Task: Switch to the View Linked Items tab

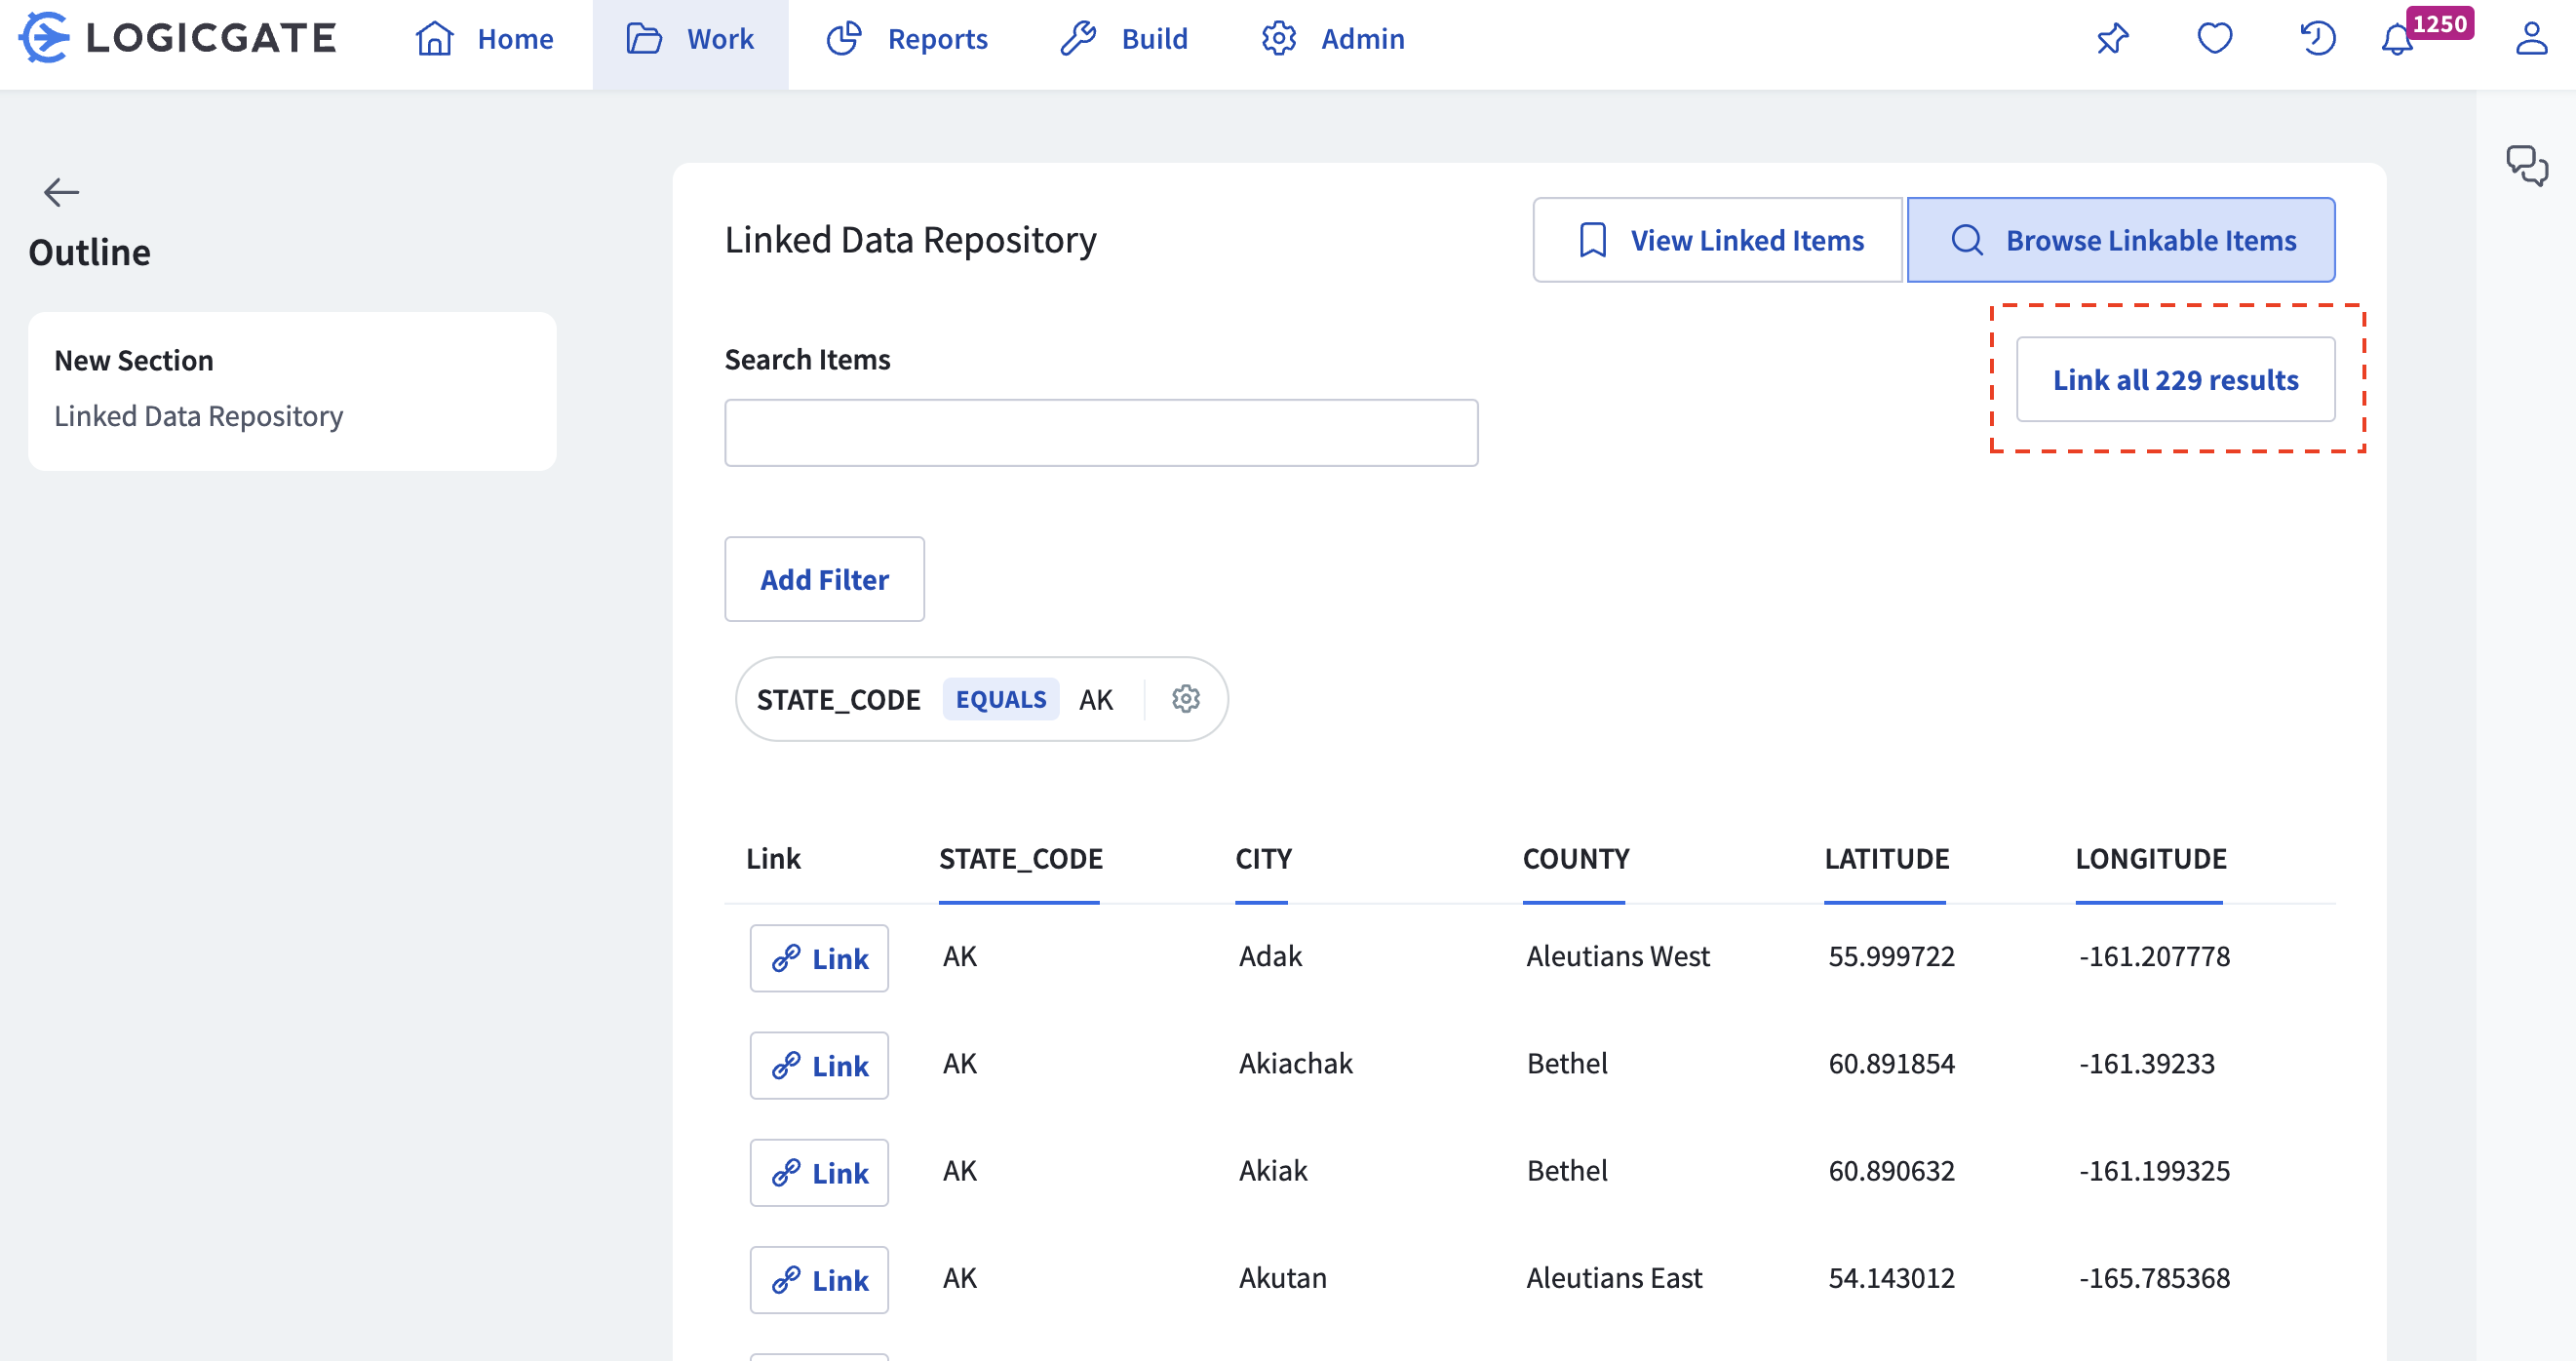Action: (x=1716, y=240)
